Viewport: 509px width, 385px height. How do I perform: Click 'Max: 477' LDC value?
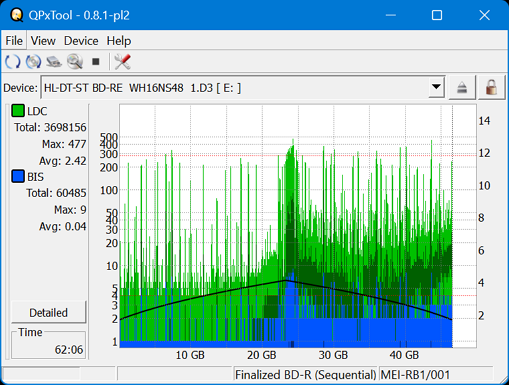(64, 144)
